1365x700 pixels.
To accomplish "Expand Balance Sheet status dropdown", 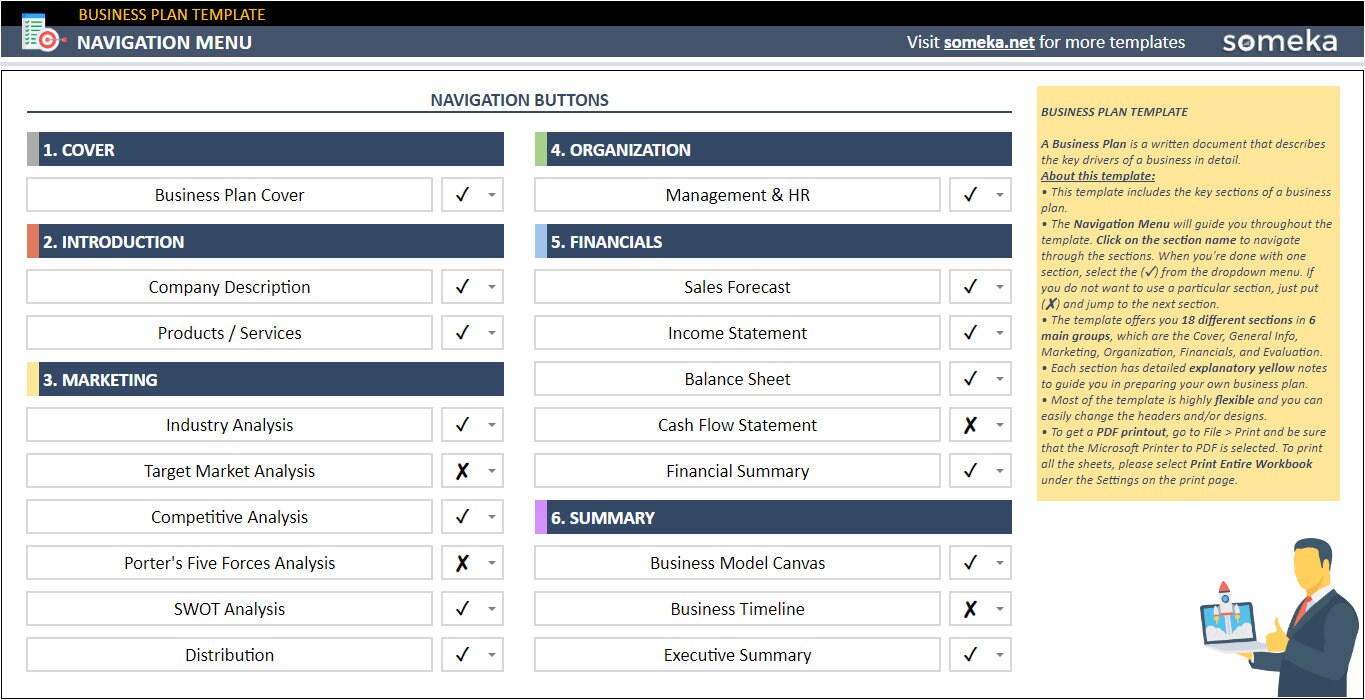I will coord(999,380).
